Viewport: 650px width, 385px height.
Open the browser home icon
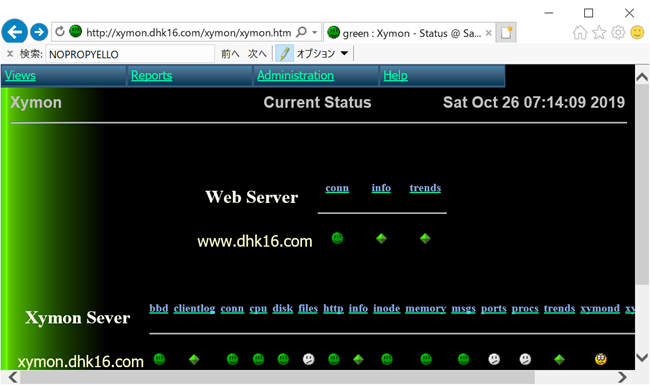click(x=580, y=32)
